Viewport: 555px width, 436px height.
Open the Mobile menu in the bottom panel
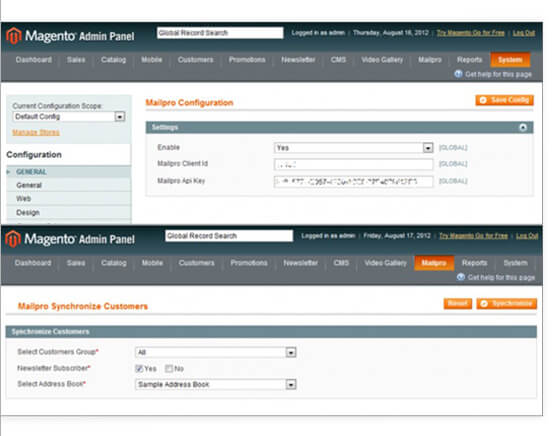click(x=153, y=263)
